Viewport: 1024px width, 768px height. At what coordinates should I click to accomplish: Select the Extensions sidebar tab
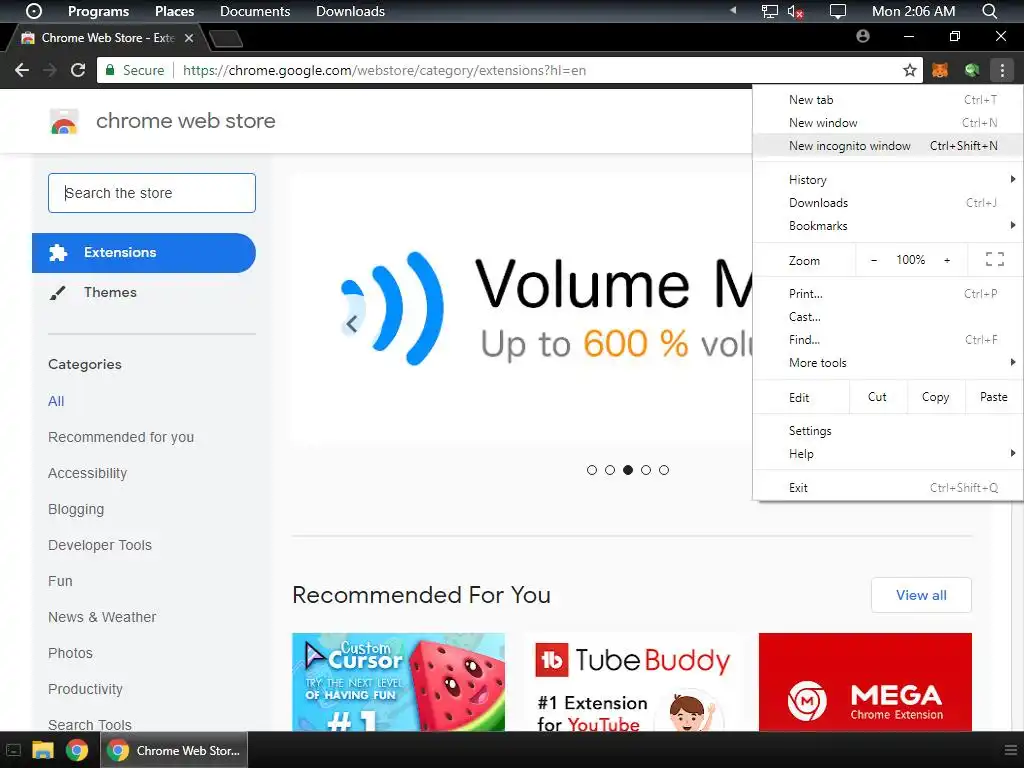coord(144,253)
